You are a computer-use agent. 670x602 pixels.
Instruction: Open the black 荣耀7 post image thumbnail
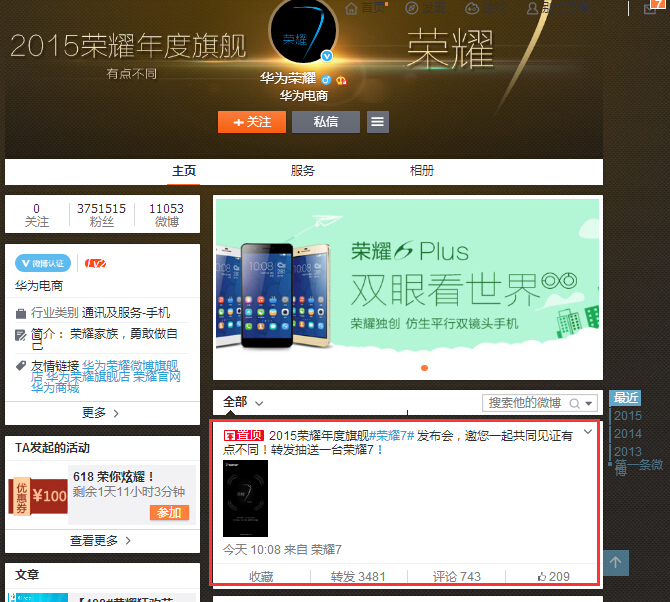(245, 498)
